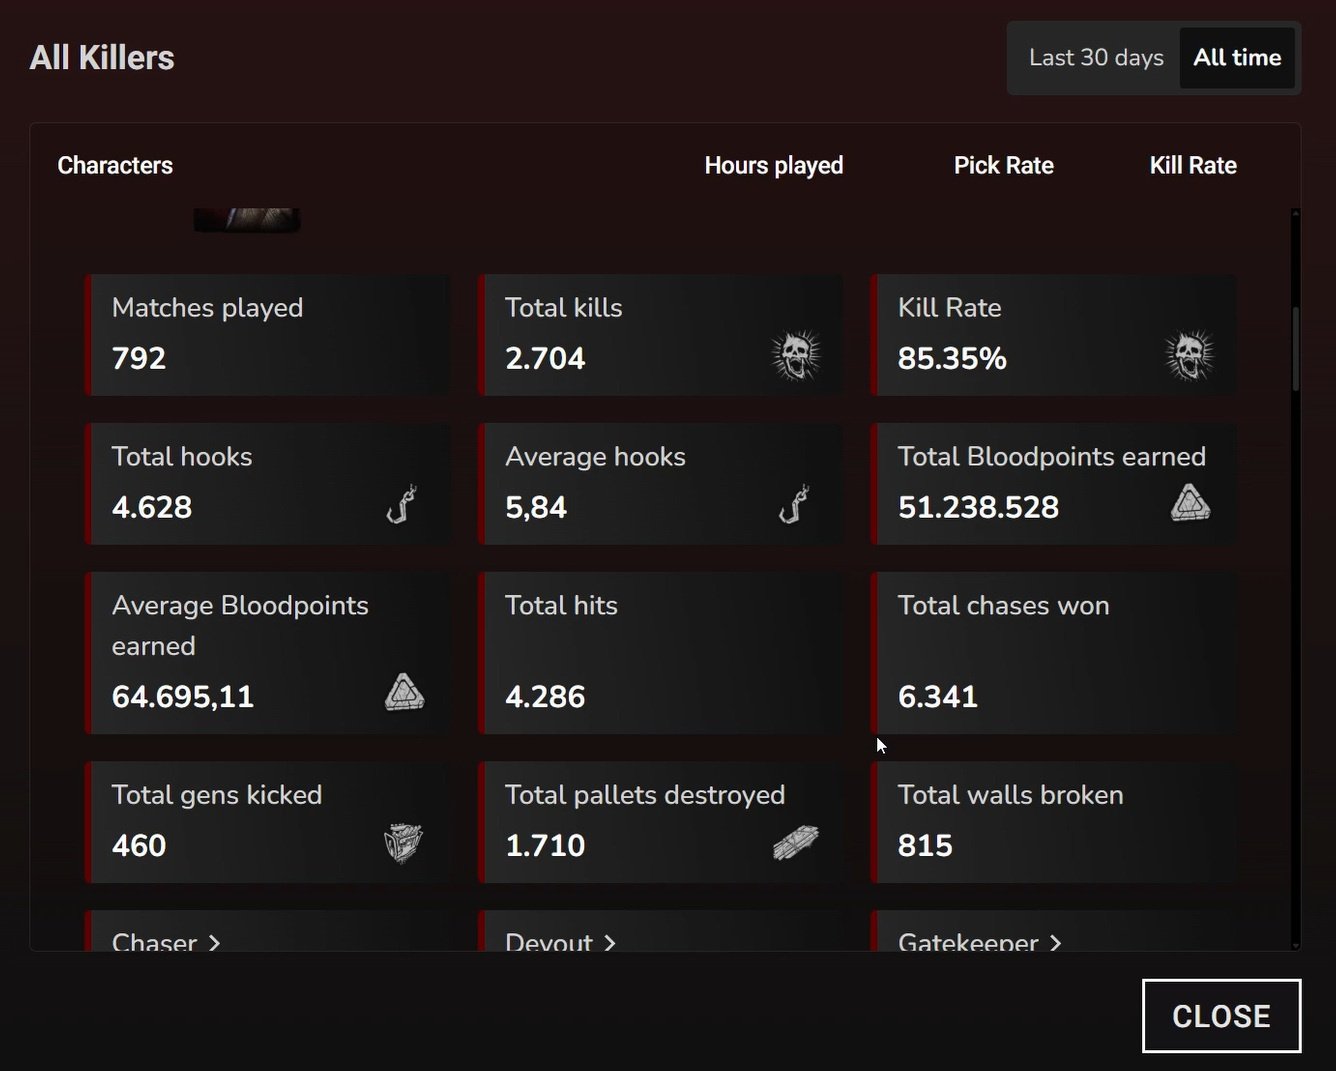Close the All Killers dialog
This screenshot has height=1071, width=1336.
1221,1016
